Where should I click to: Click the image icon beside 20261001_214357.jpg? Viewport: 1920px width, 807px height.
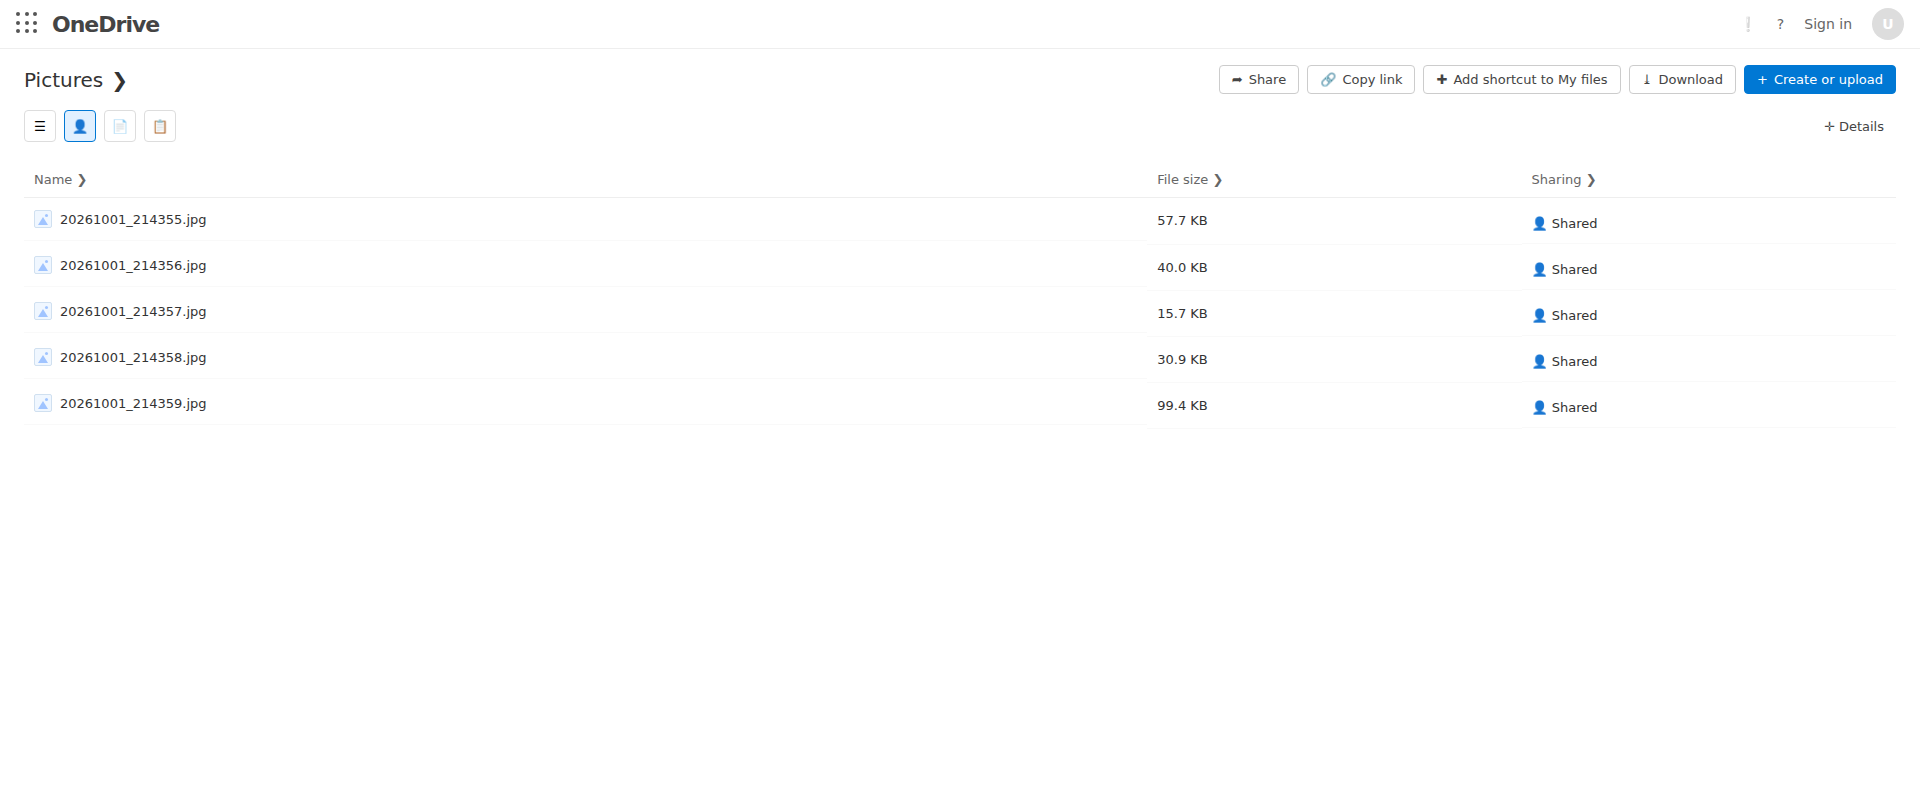(x=43, y=311)
